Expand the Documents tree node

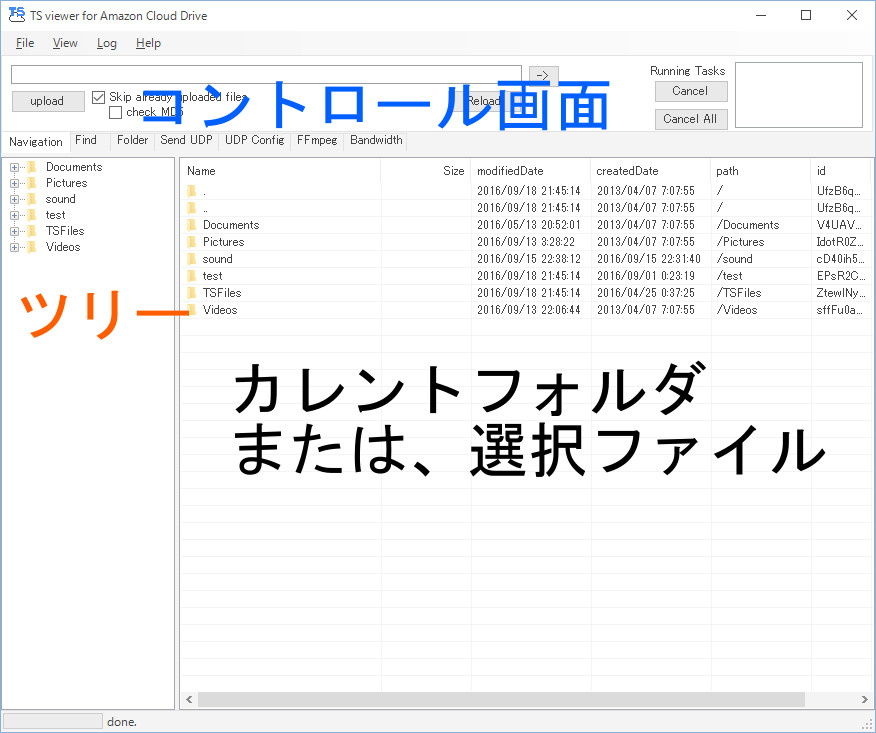coord(14,167)
